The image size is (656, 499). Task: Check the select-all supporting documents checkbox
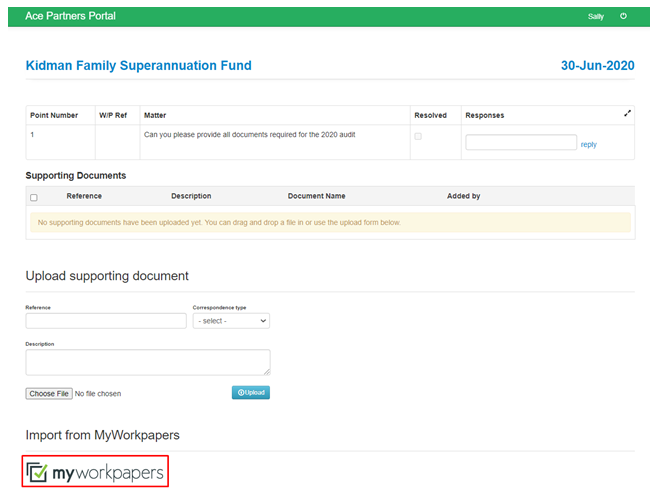34,197
